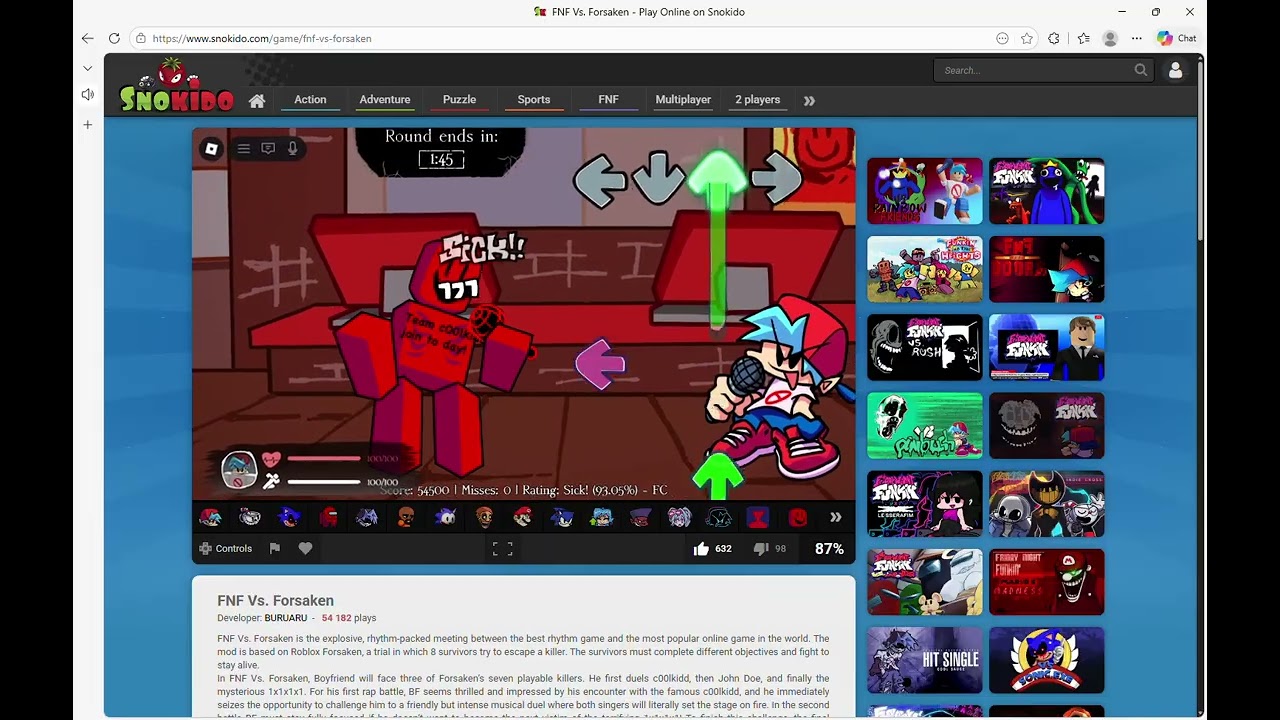Open the browser extensions icon
1280x720 pixels.
1054,38
